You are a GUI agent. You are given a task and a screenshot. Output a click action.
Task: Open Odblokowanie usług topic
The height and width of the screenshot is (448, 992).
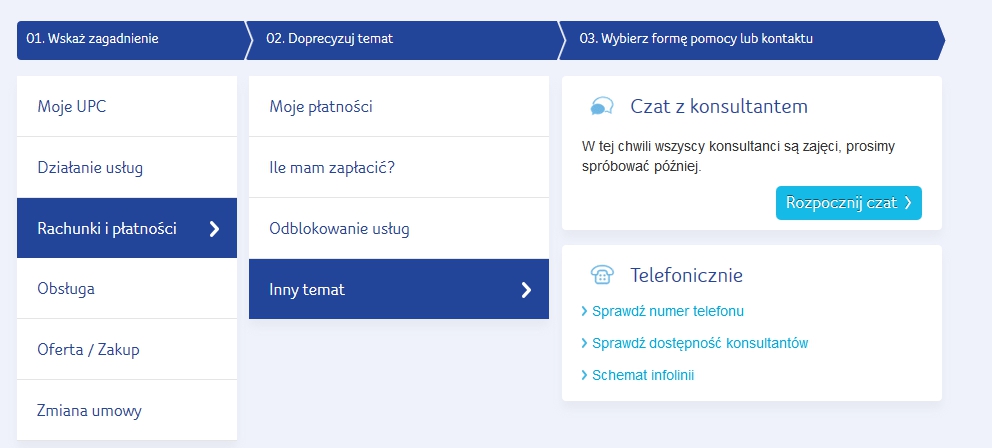[x=339, y=229]
